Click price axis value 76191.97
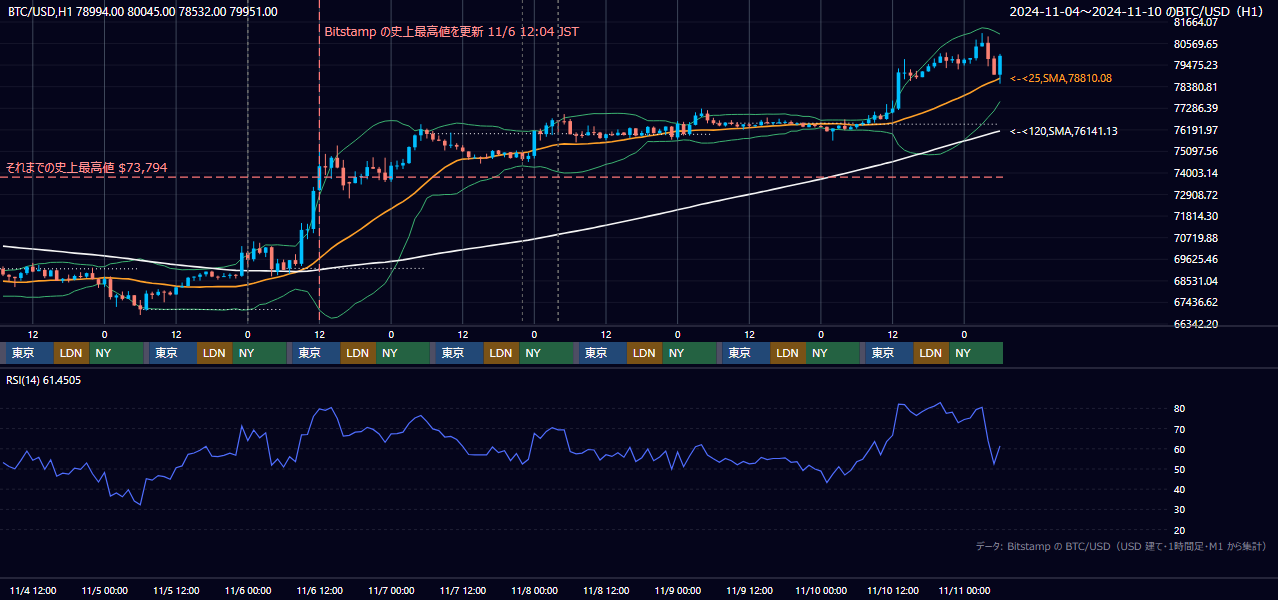This screenshot has width=1278, height=600. click(1196, 130)
